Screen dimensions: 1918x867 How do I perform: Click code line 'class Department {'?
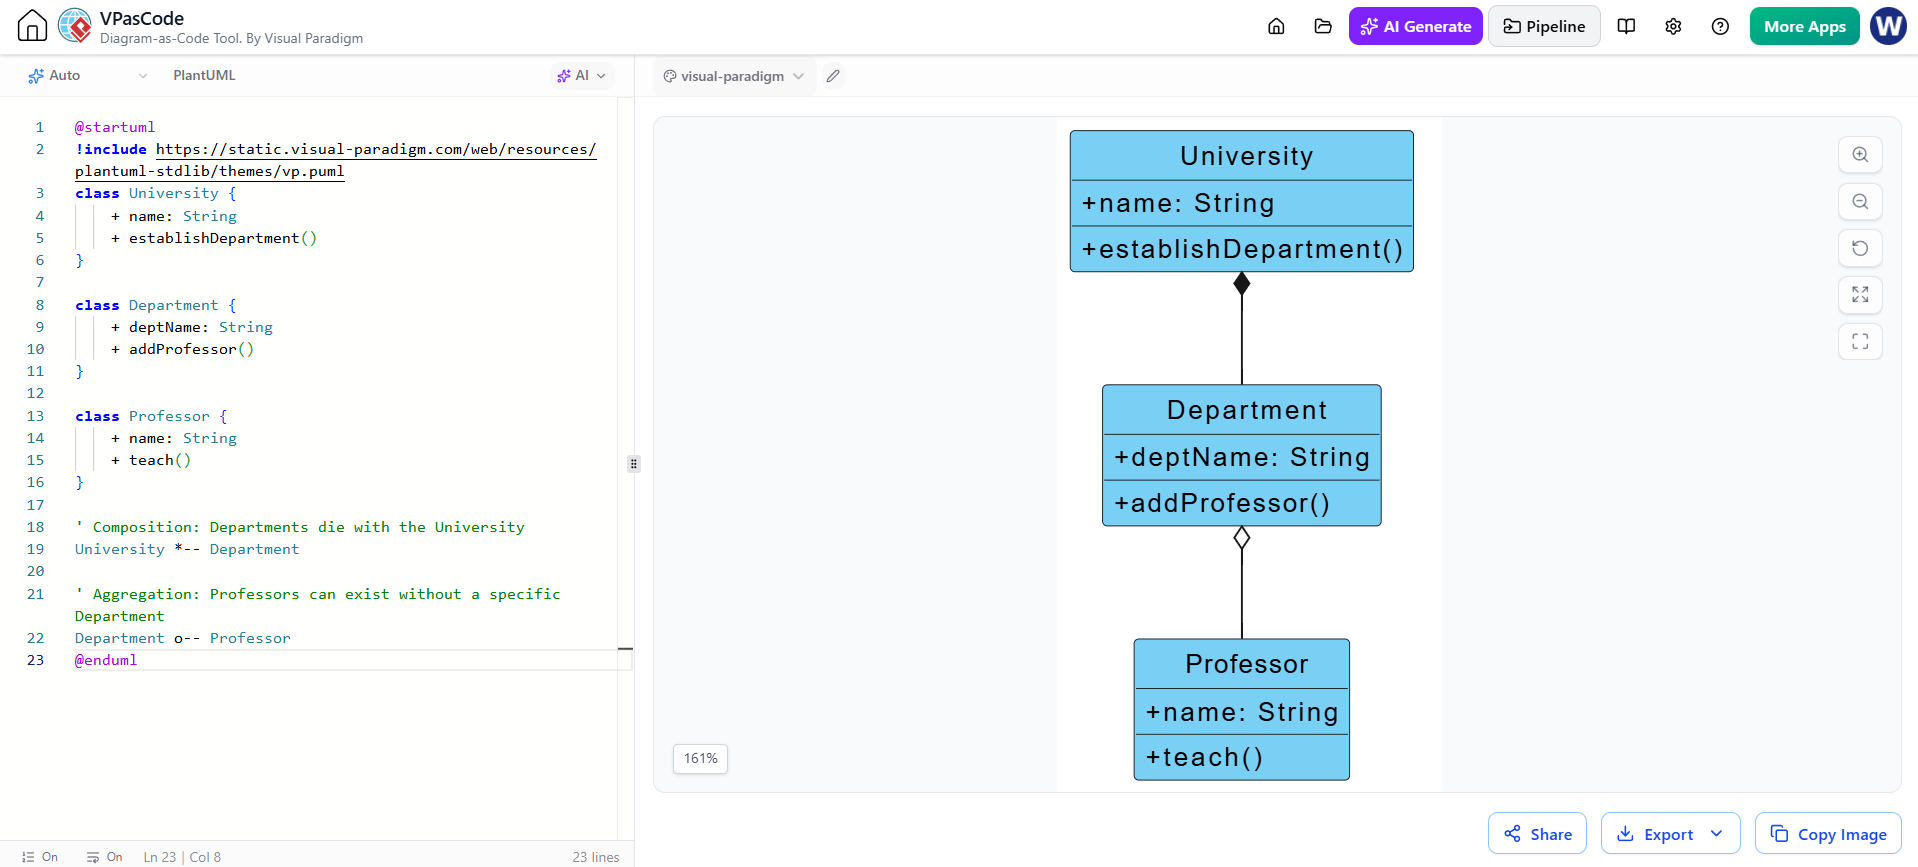click(155, 305)
